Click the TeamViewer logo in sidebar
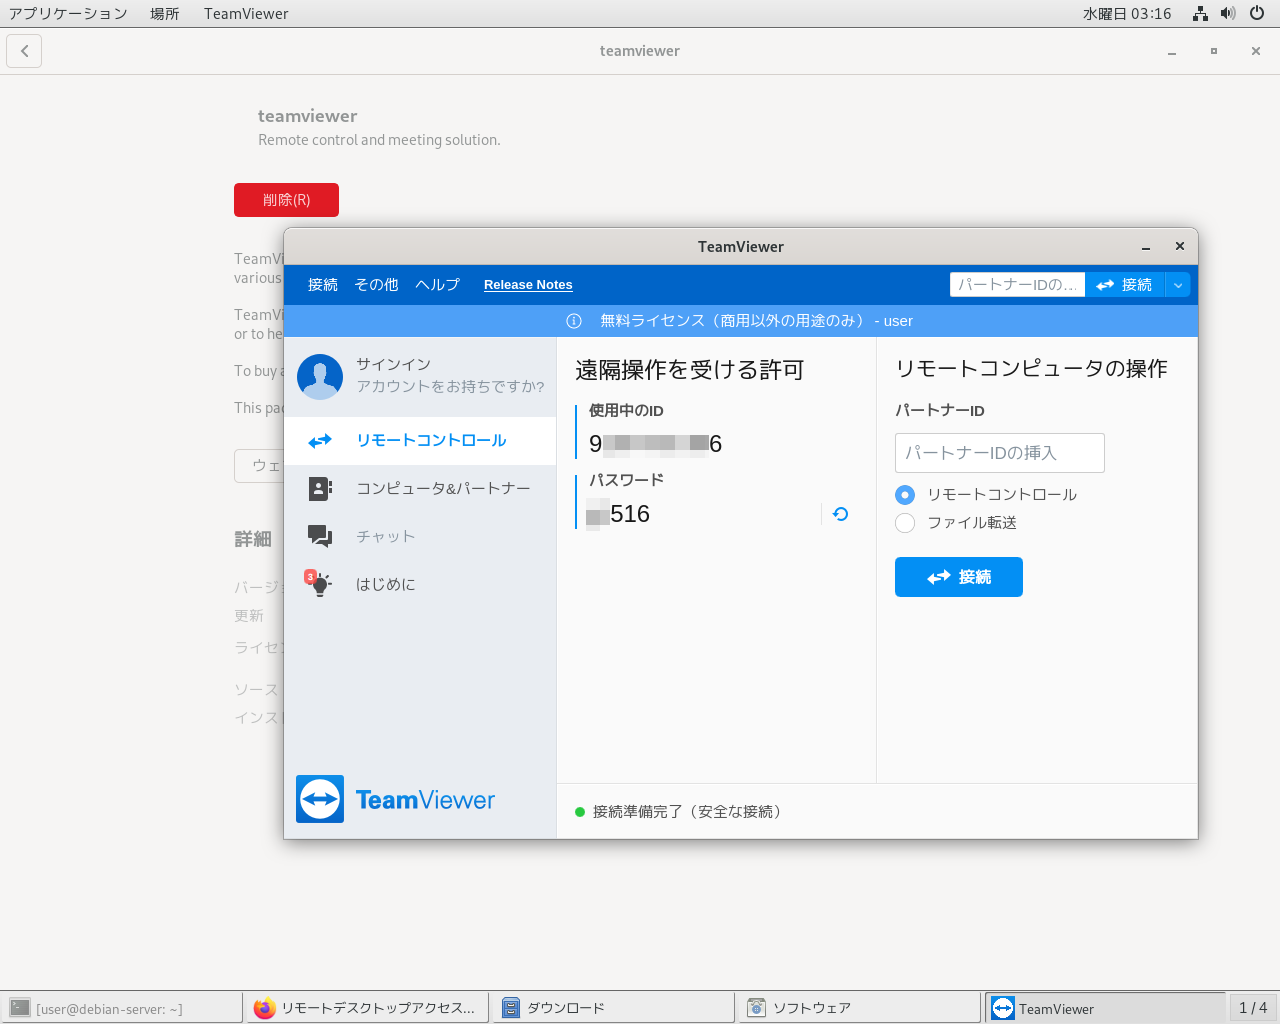The height and width of the screenshot is (1024, 1280). (x=320, y=799)
